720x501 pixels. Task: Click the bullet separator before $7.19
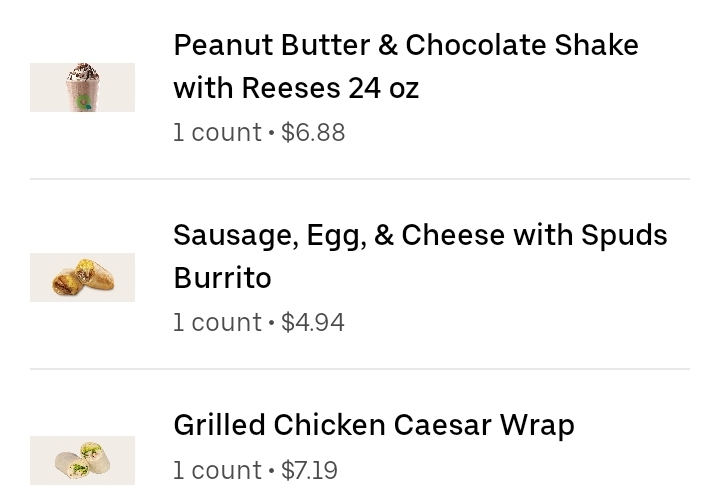271,471
